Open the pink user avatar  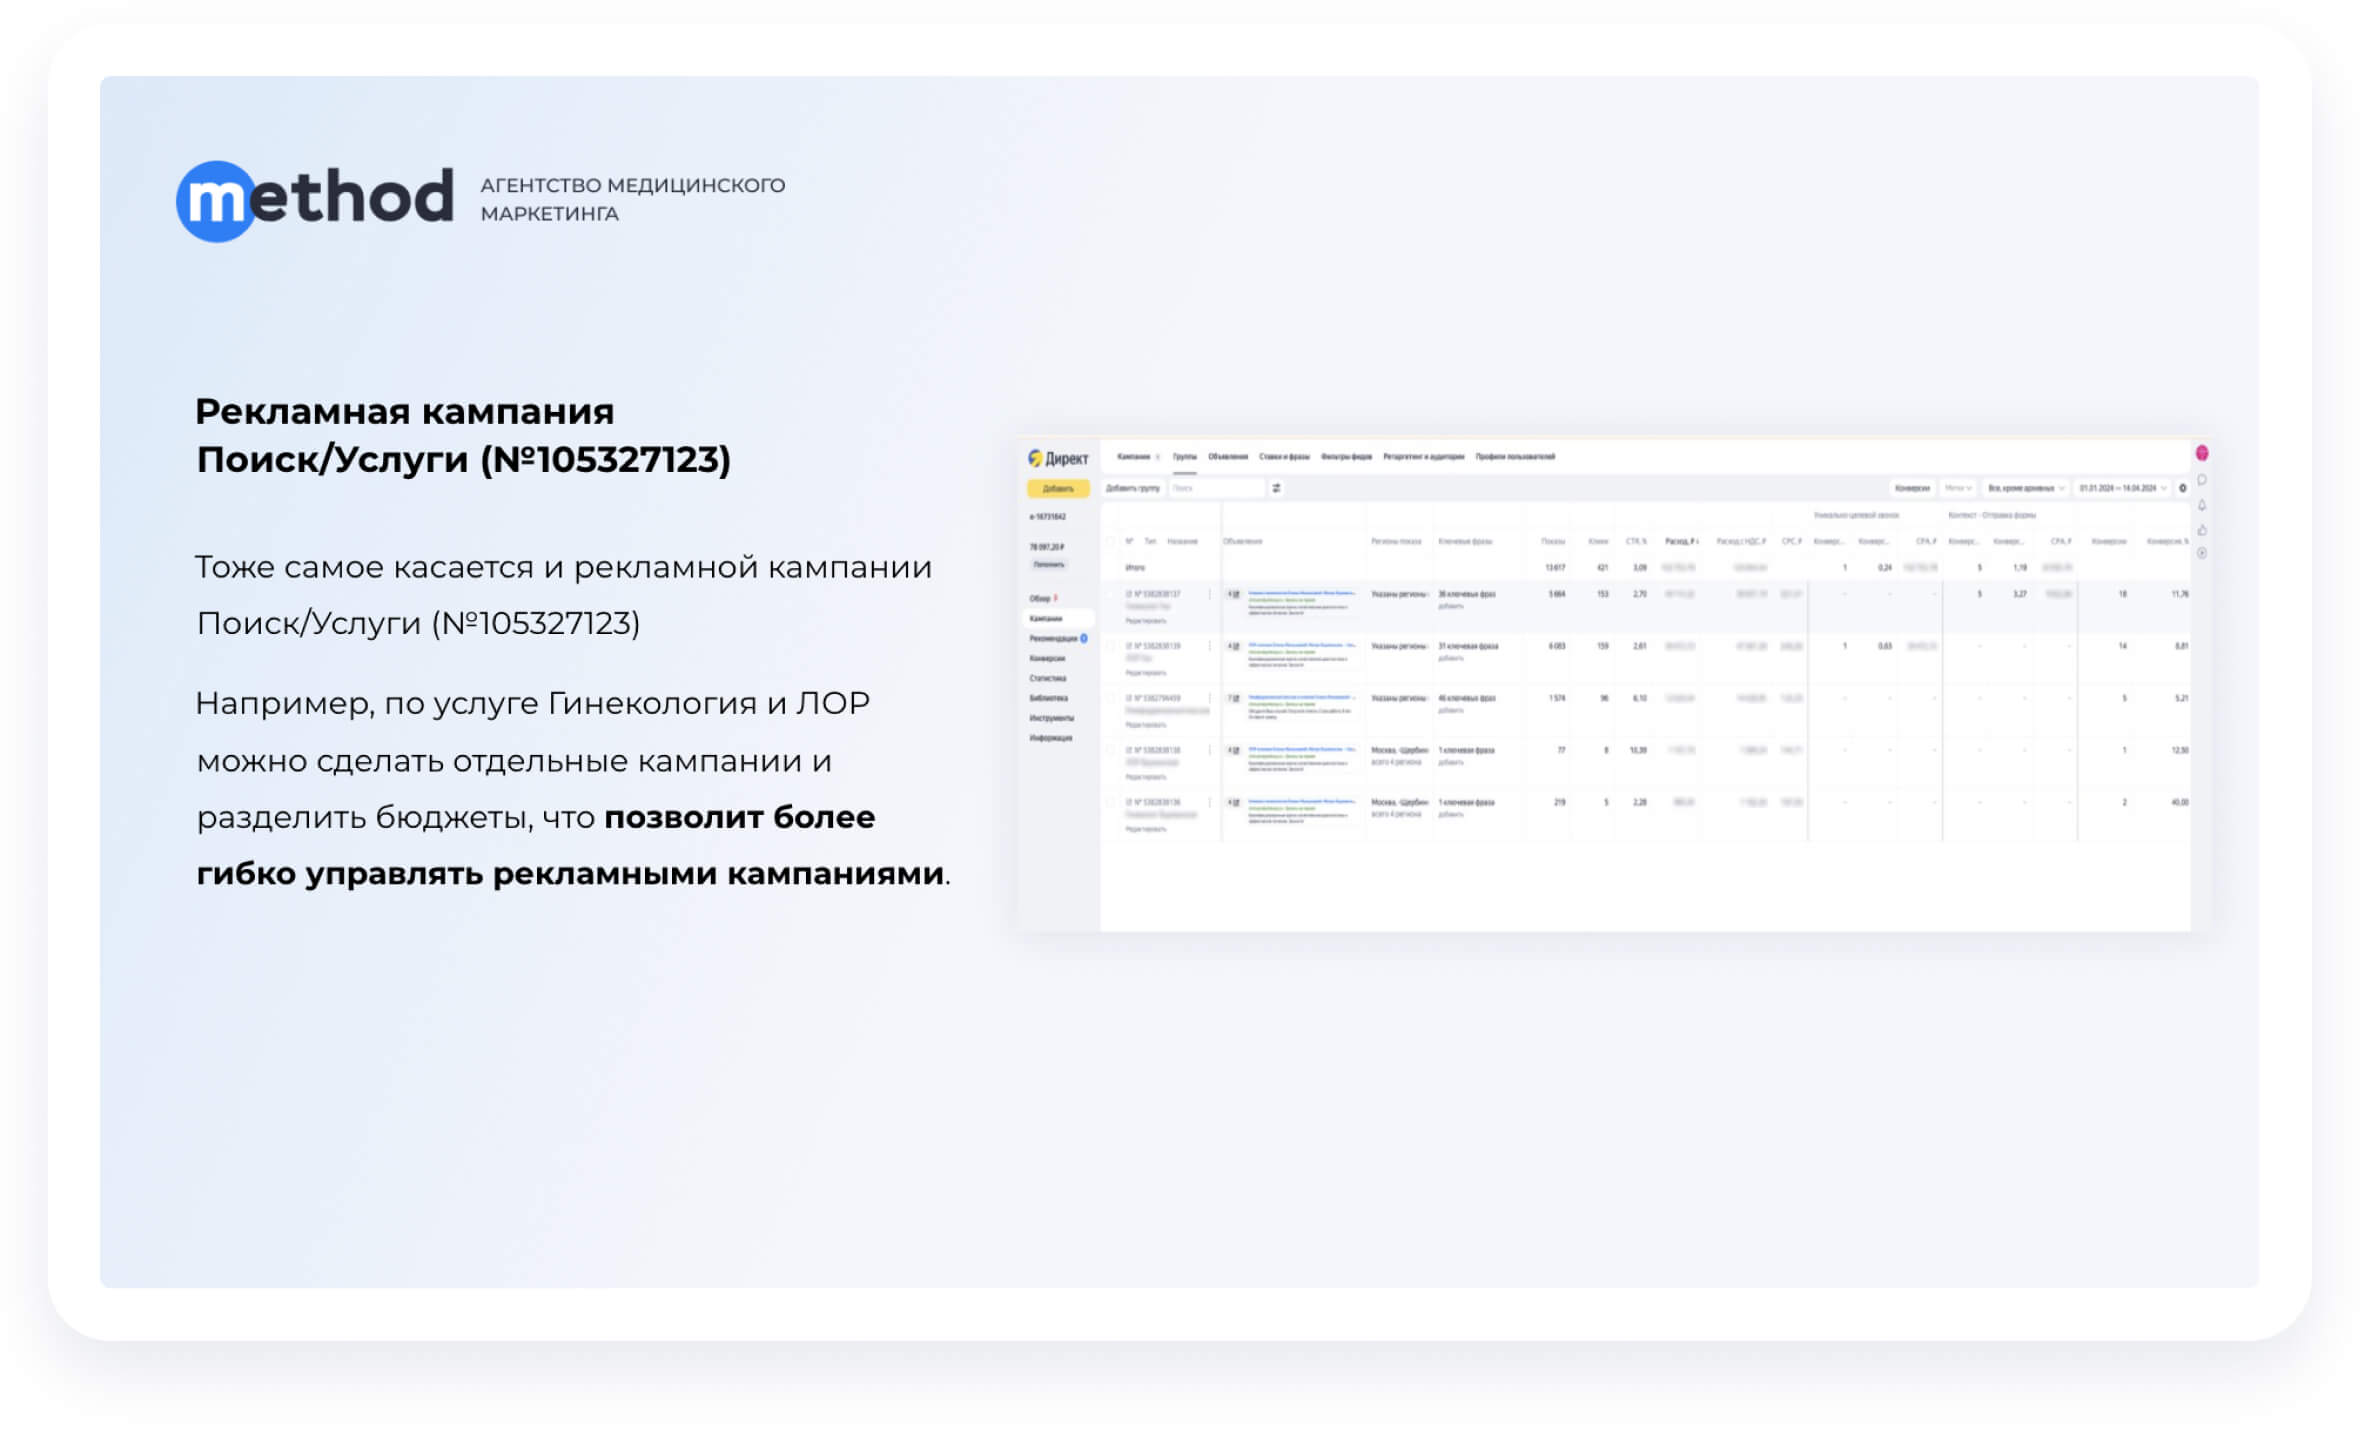pos(2202,453)
